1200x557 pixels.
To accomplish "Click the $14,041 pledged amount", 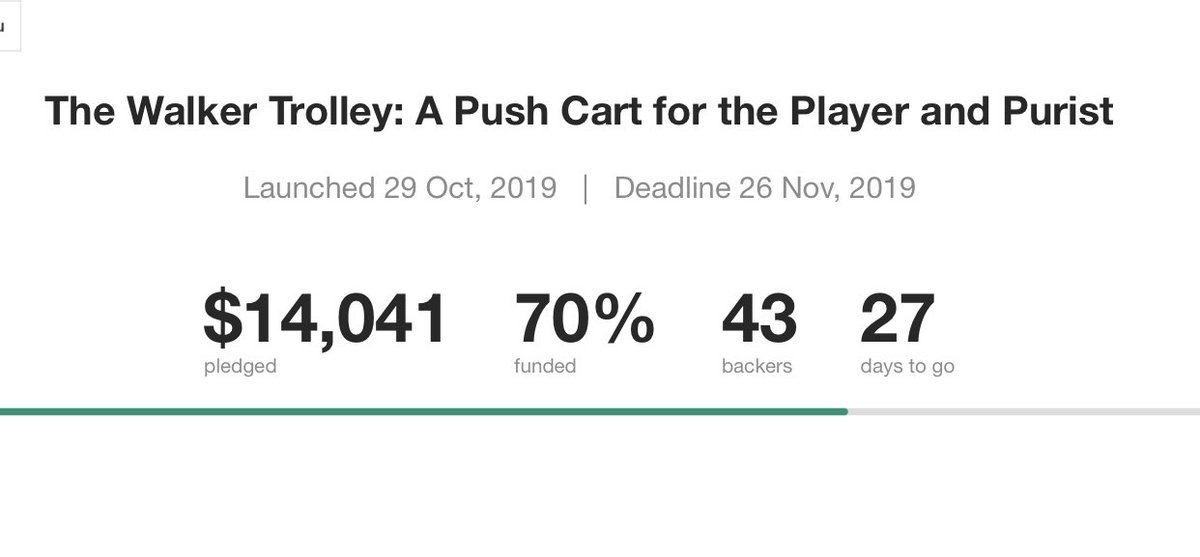I will point(325,319).
